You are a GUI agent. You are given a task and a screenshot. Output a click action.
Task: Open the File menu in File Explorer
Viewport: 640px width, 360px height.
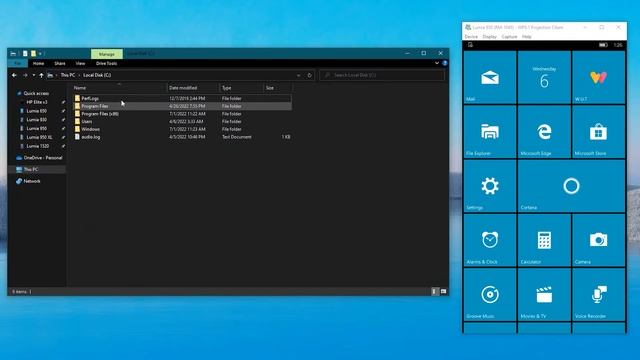(x=18, y=63)
